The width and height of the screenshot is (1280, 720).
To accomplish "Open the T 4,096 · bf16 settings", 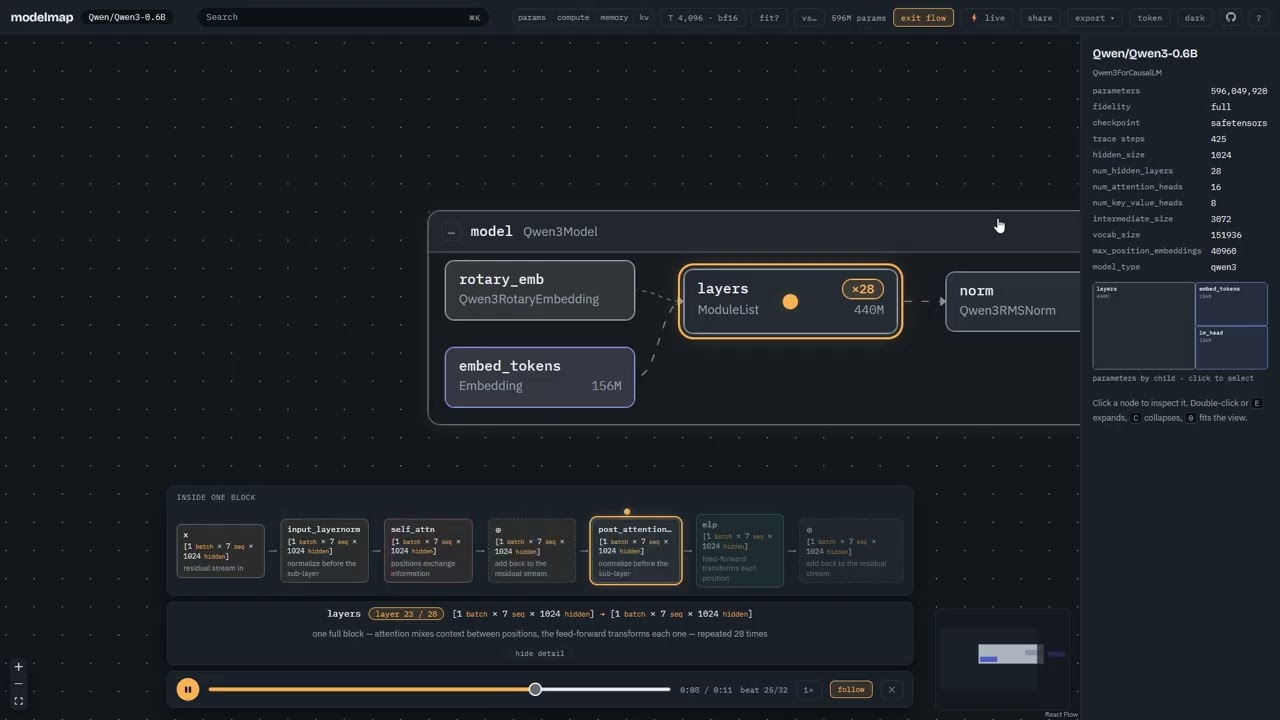I will tap(701, 18).
